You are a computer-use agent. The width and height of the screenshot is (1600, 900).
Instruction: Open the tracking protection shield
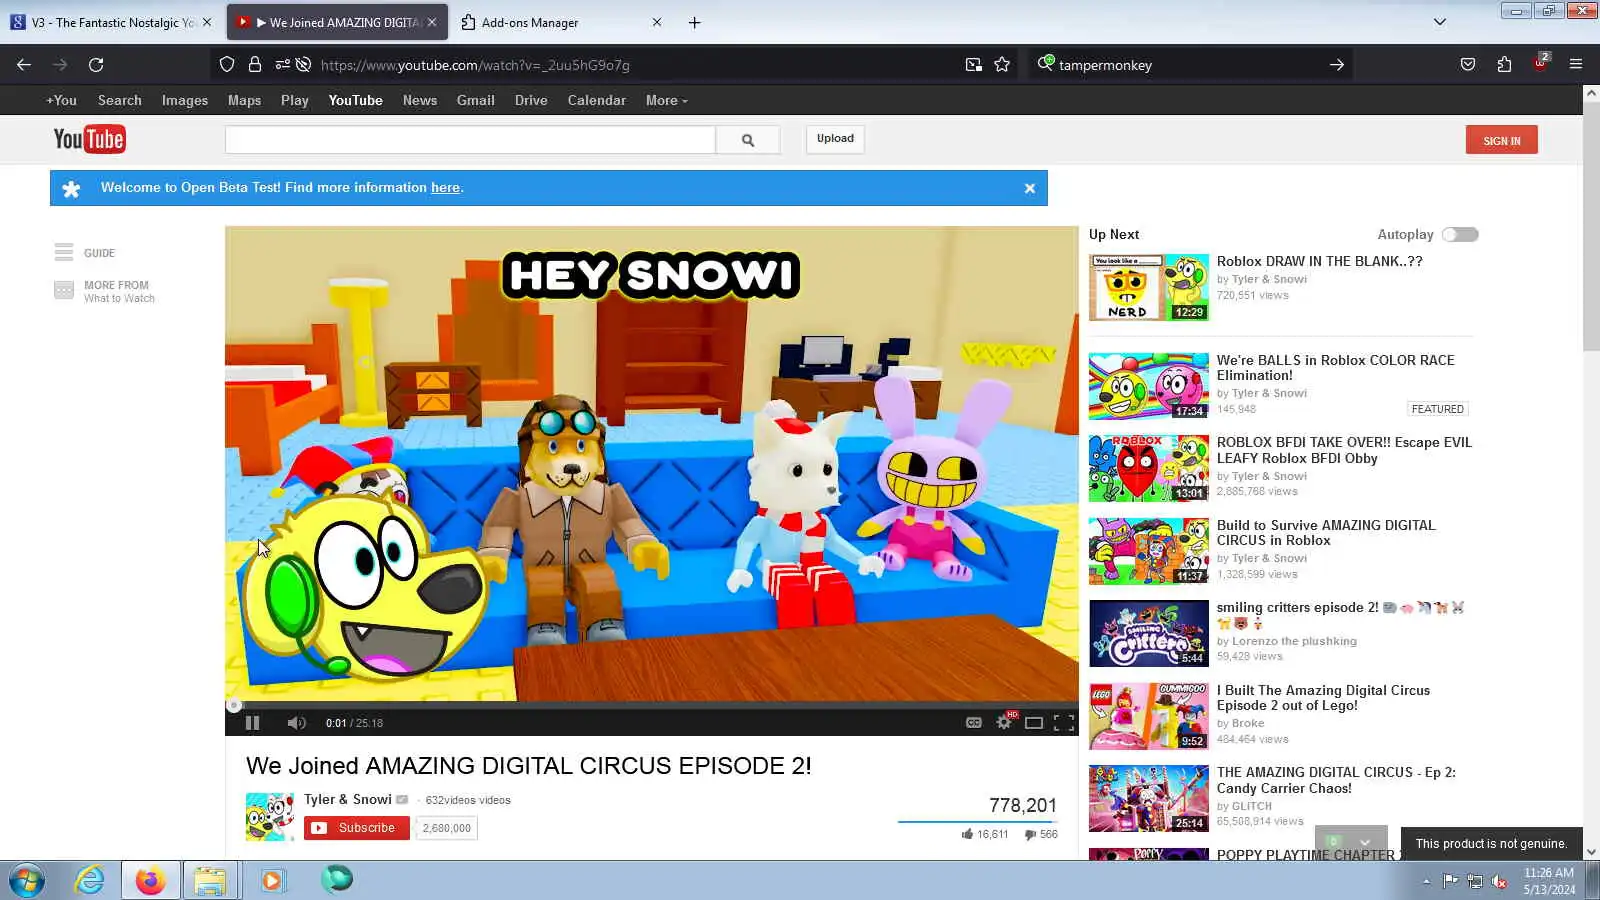tap(227, 65)
